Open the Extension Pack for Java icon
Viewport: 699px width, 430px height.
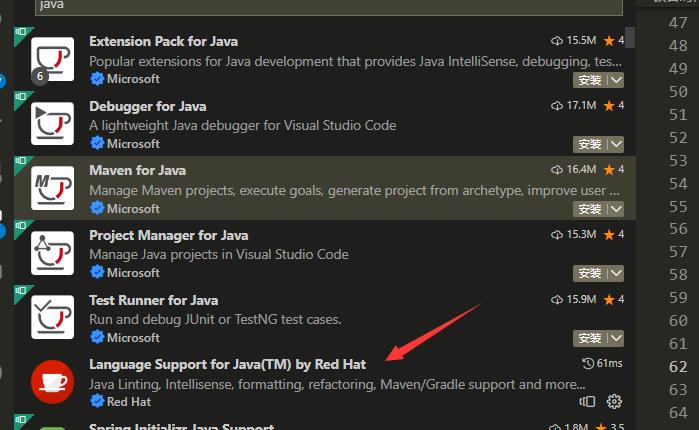pos(53,59)
